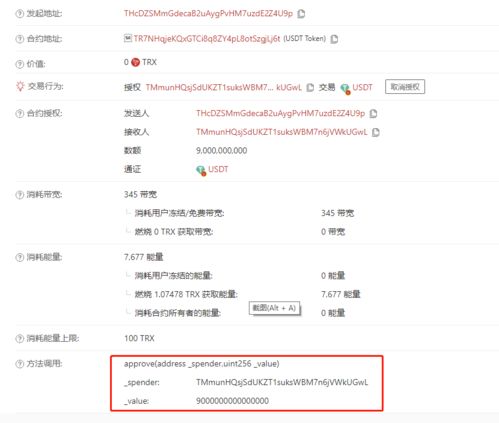Click the USDT token icon in 通证 row

coord(201,170)
